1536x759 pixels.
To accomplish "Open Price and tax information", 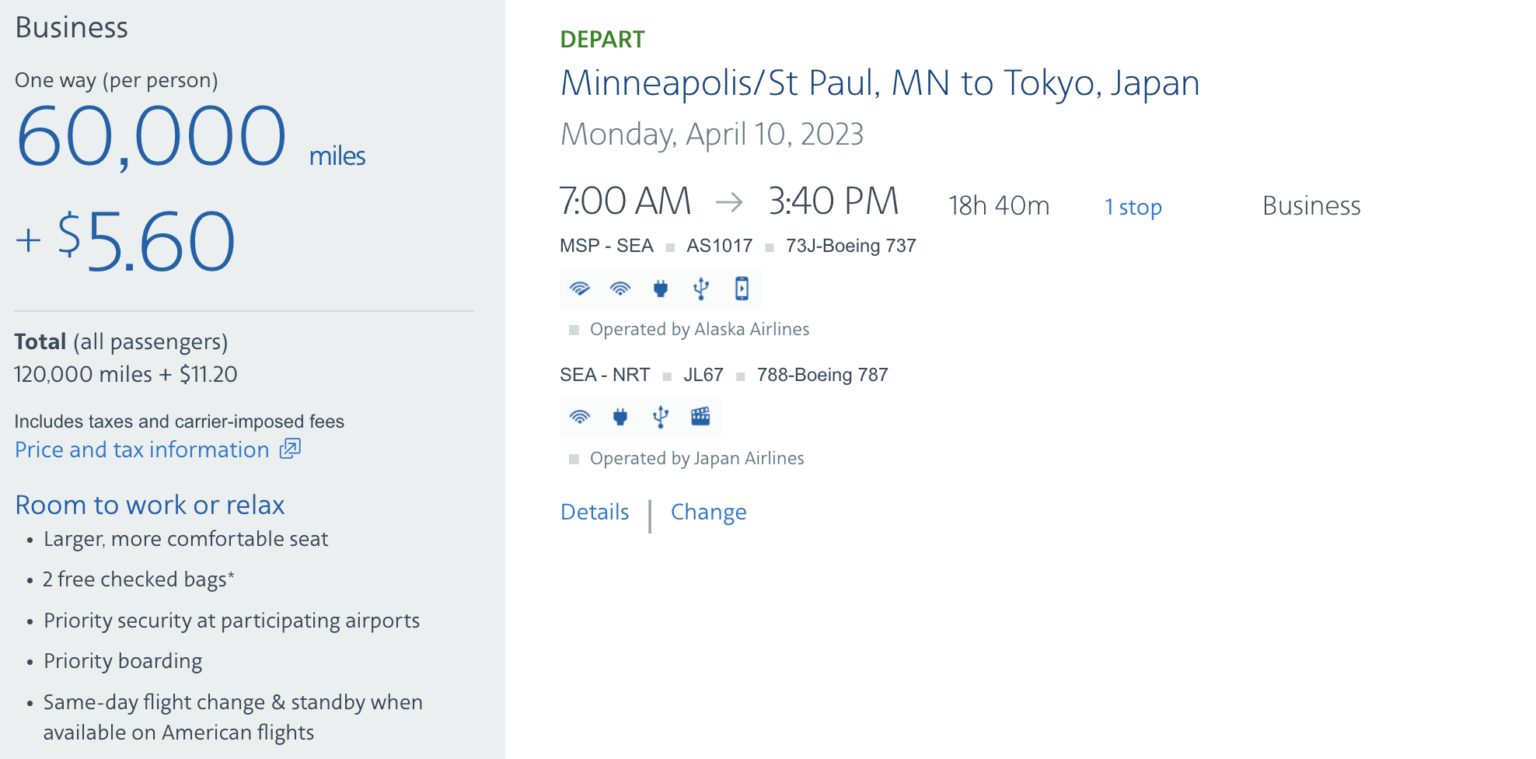I will click(x=140, y=450).
